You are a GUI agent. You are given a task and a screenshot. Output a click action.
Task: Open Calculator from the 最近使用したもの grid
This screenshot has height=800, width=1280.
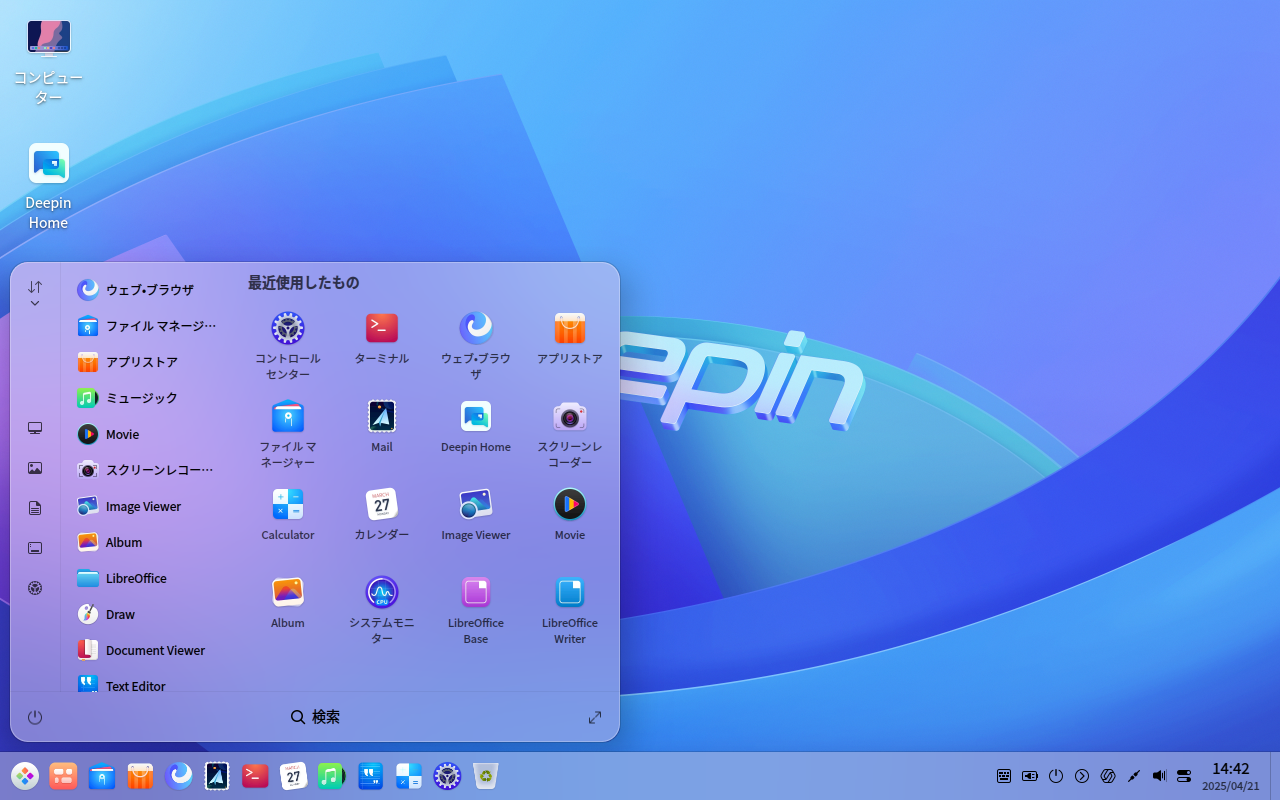point(288,515)
